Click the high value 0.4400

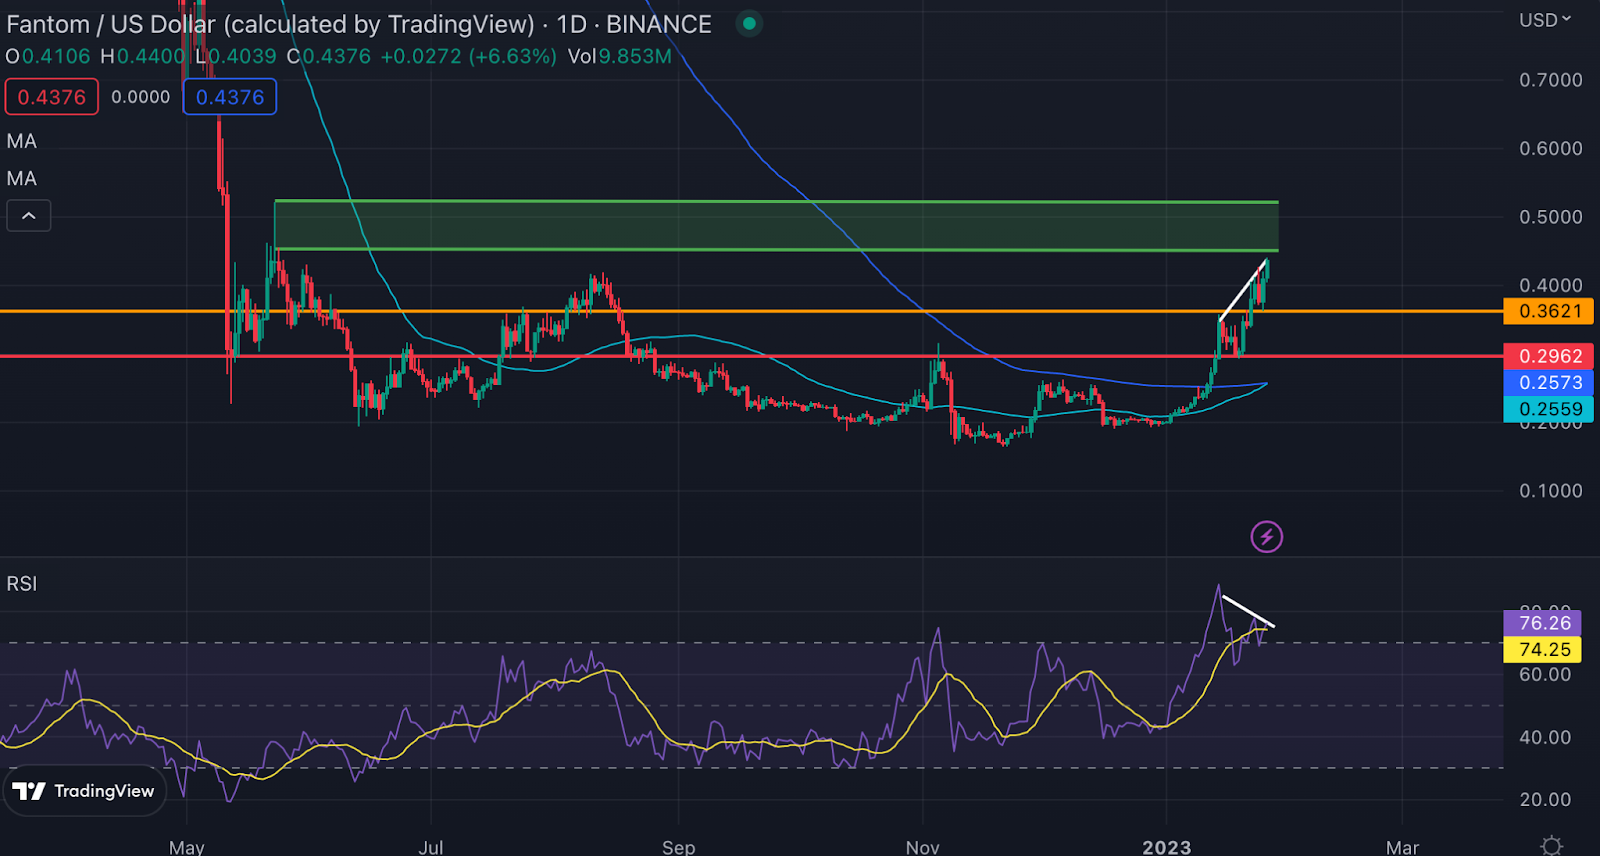coord(151,56)
